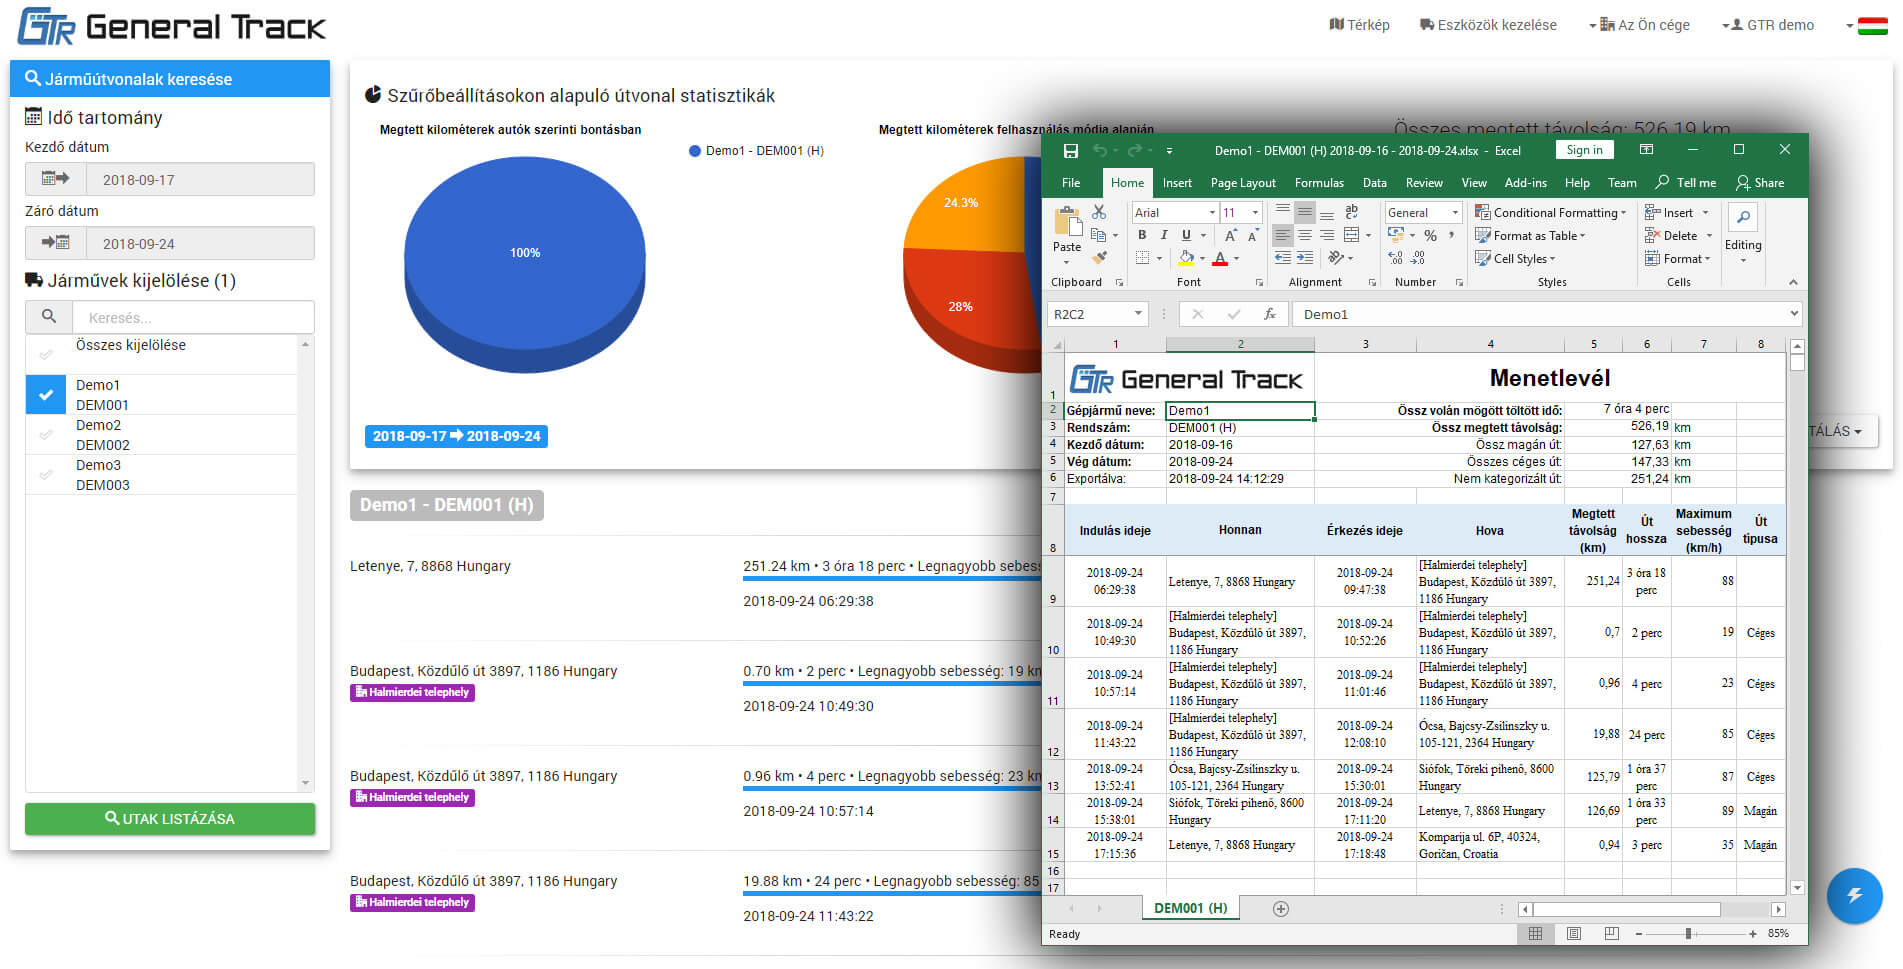Click the Percent Style icon

point(1431,236)
